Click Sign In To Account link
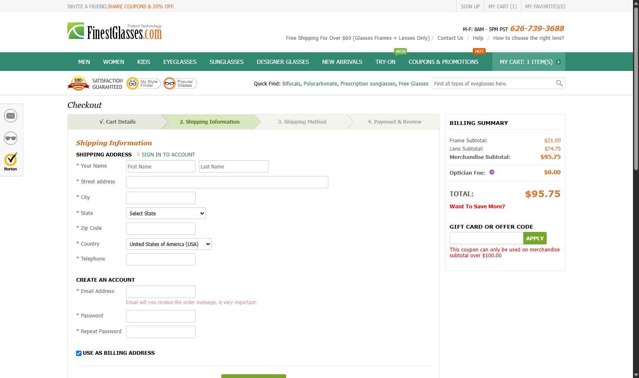Image resolution: width=639 pixels, height=378 pixels. [168, 155]
